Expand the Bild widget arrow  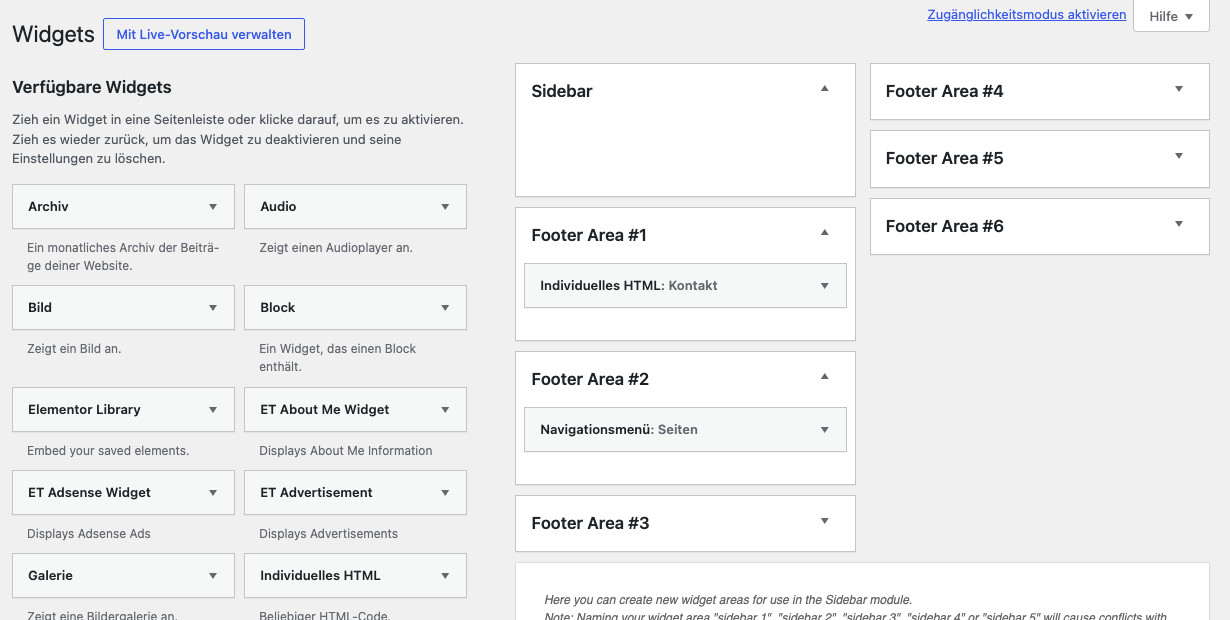(213, 308)
